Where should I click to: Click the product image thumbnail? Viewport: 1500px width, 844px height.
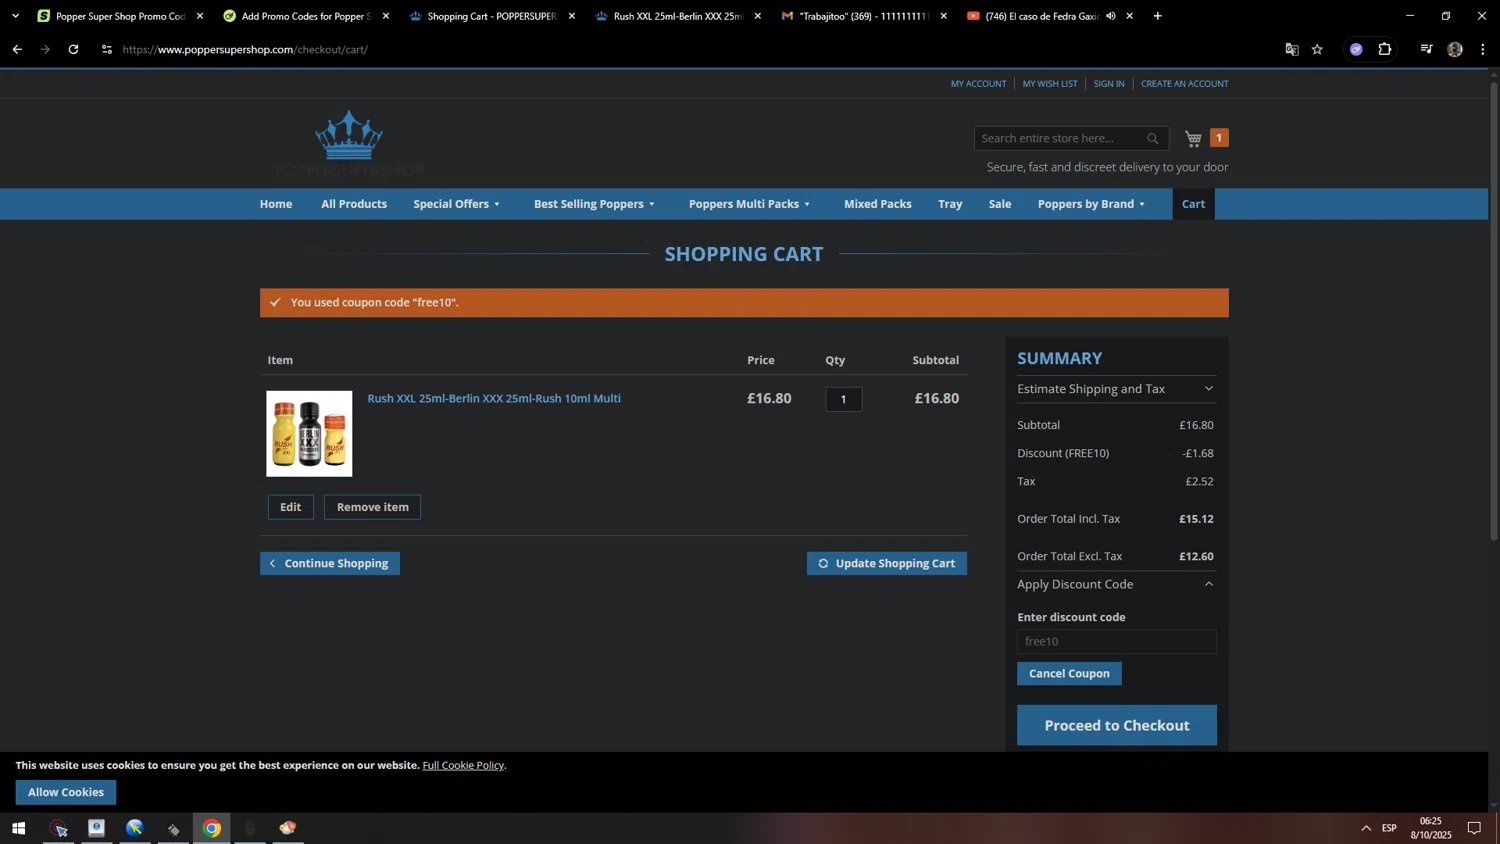[309, 434]
